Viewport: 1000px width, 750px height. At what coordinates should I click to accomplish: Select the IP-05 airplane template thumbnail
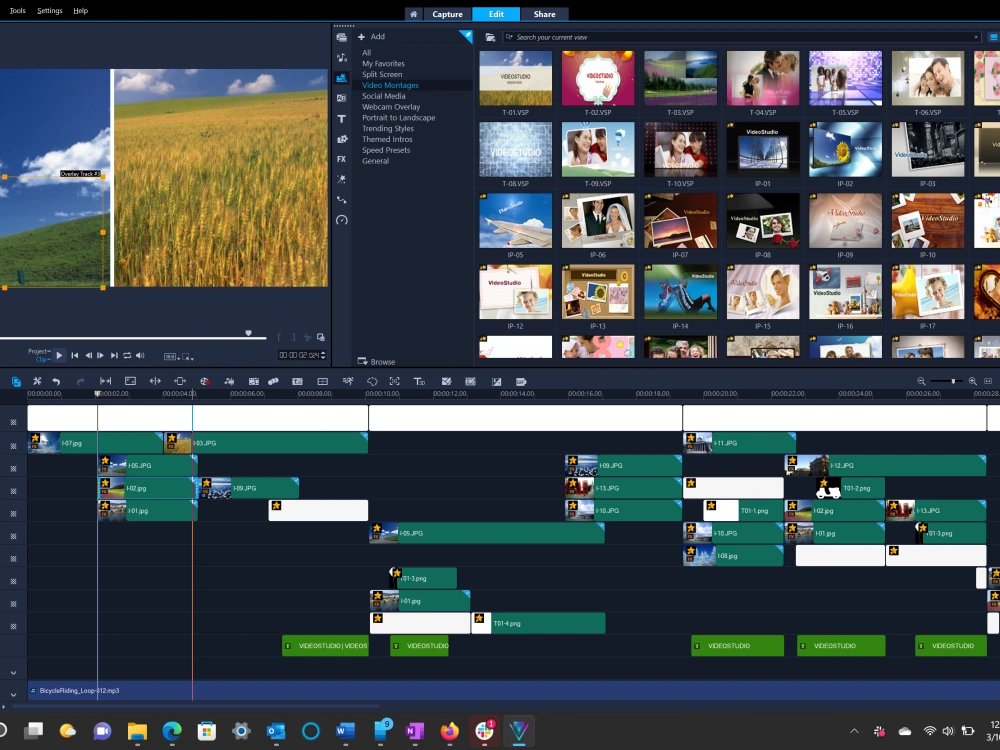(x=515, y=221)
